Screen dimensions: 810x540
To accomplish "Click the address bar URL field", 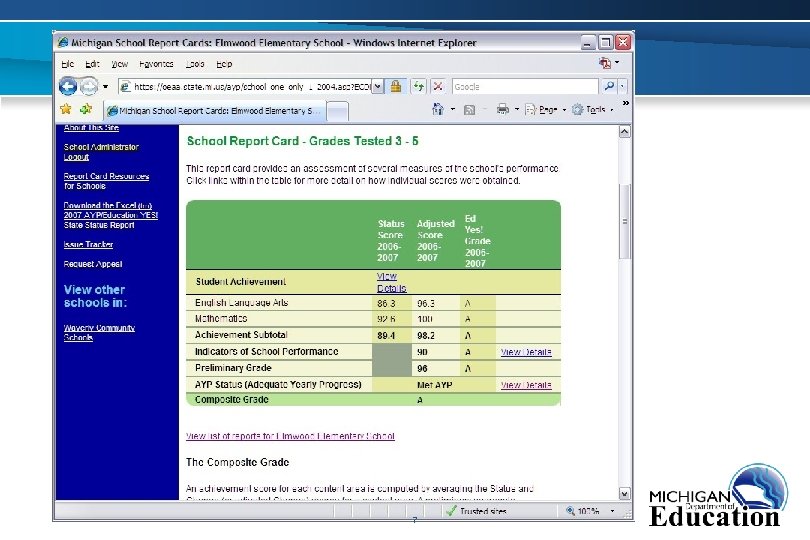I will point(245,87).
